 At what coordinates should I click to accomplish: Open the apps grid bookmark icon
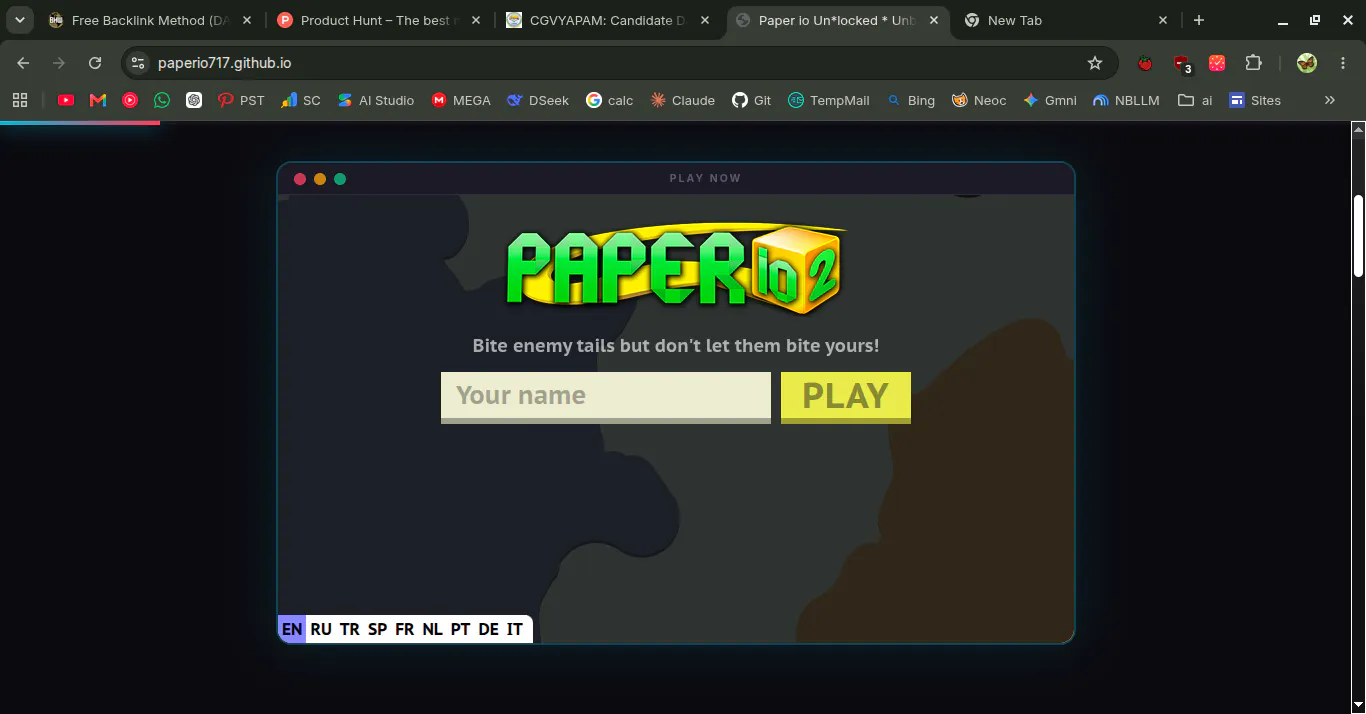pos(20,100)
